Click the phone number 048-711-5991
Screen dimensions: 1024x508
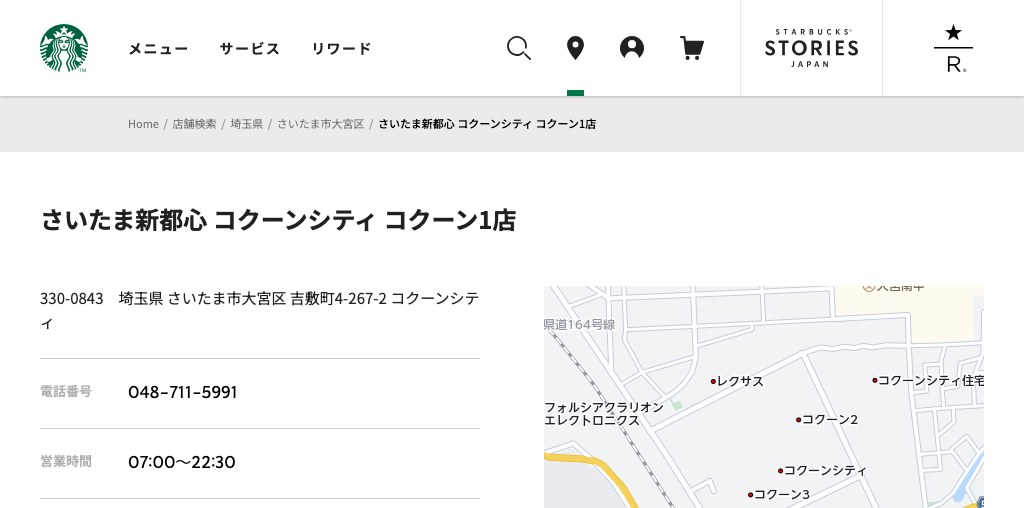[x=183, y=392]
